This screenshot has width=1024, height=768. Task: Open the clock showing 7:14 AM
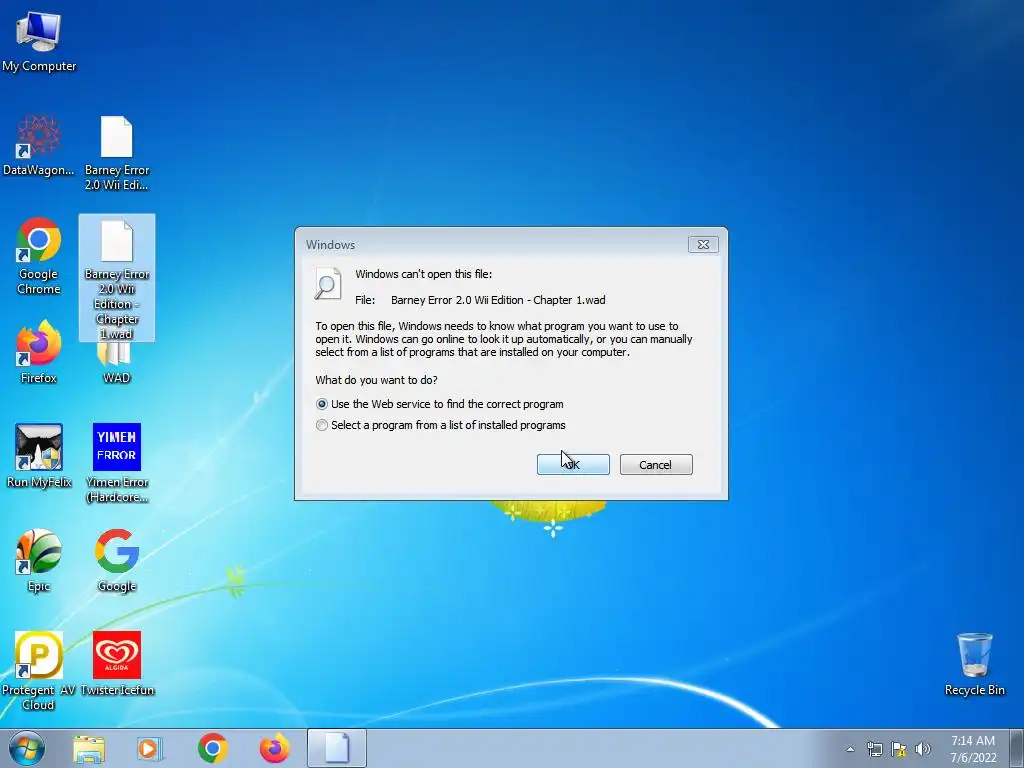coord(973,749)
